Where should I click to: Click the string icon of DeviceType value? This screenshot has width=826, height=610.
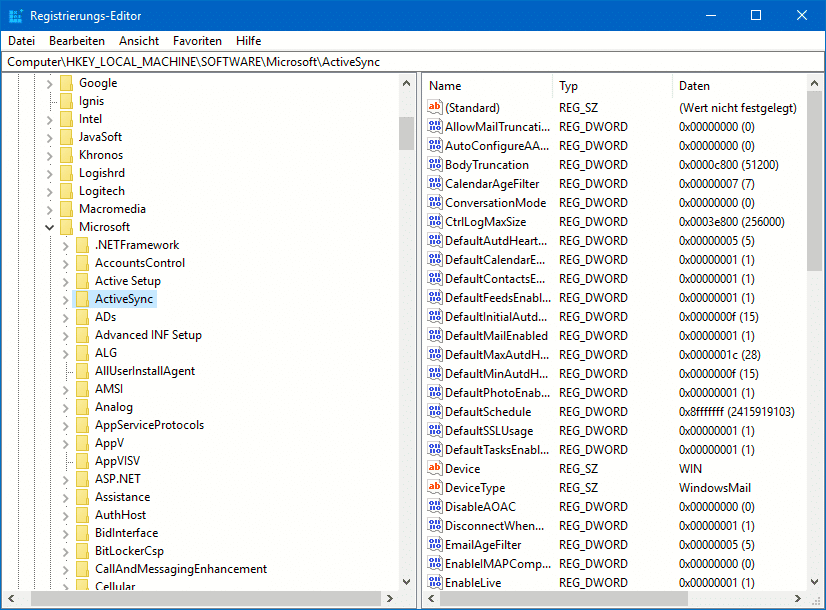click(435, 487)
